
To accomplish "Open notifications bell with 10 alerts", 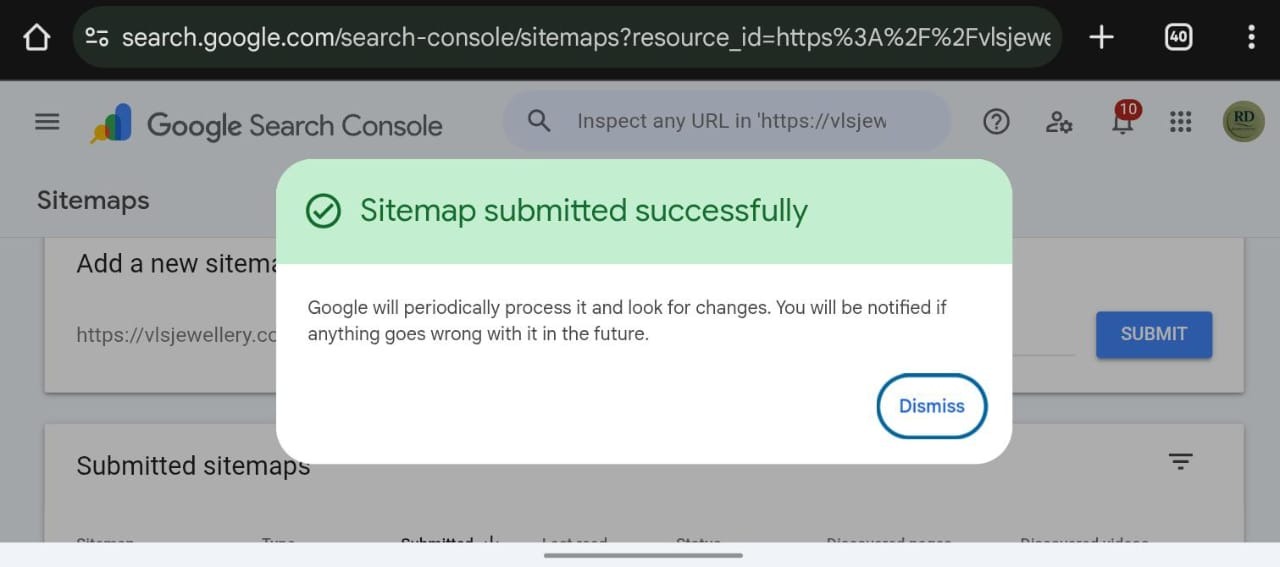I will pyautogui.click(x=1123, y=121).
